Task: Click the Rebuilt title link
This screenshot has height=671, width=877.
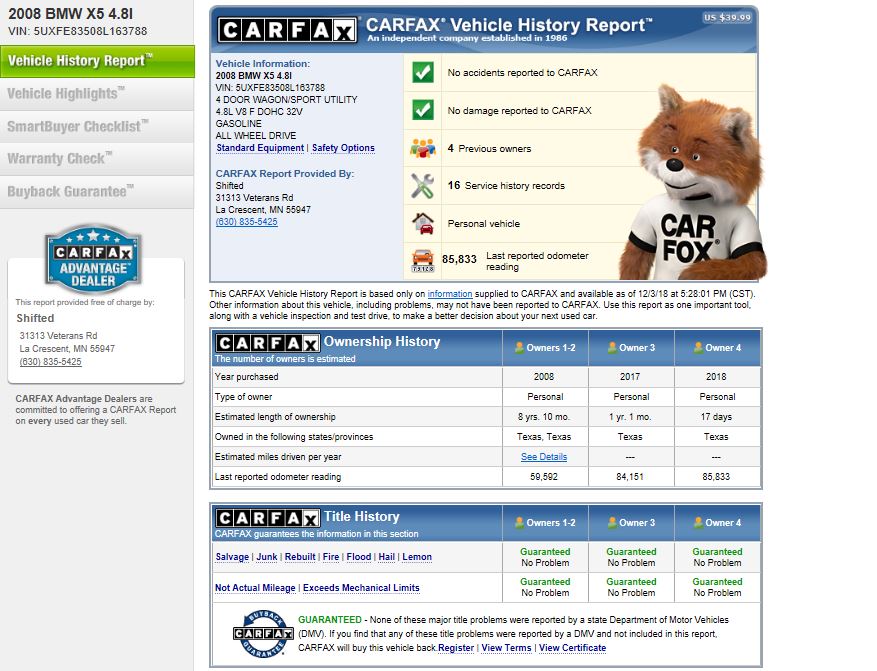Action: coord(300,557)
